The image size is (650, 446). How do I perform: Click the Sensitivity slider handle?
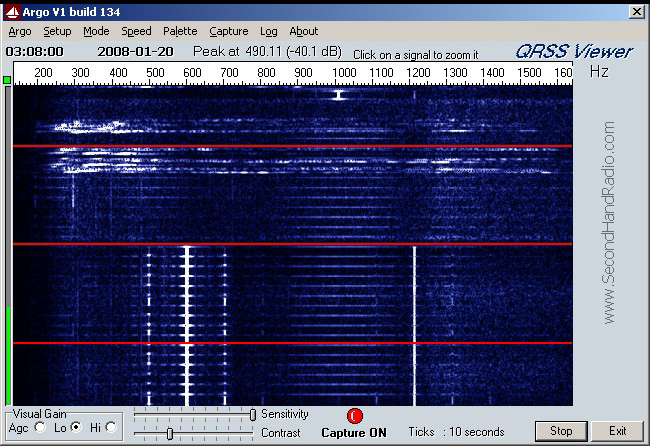tap(253, 414)
